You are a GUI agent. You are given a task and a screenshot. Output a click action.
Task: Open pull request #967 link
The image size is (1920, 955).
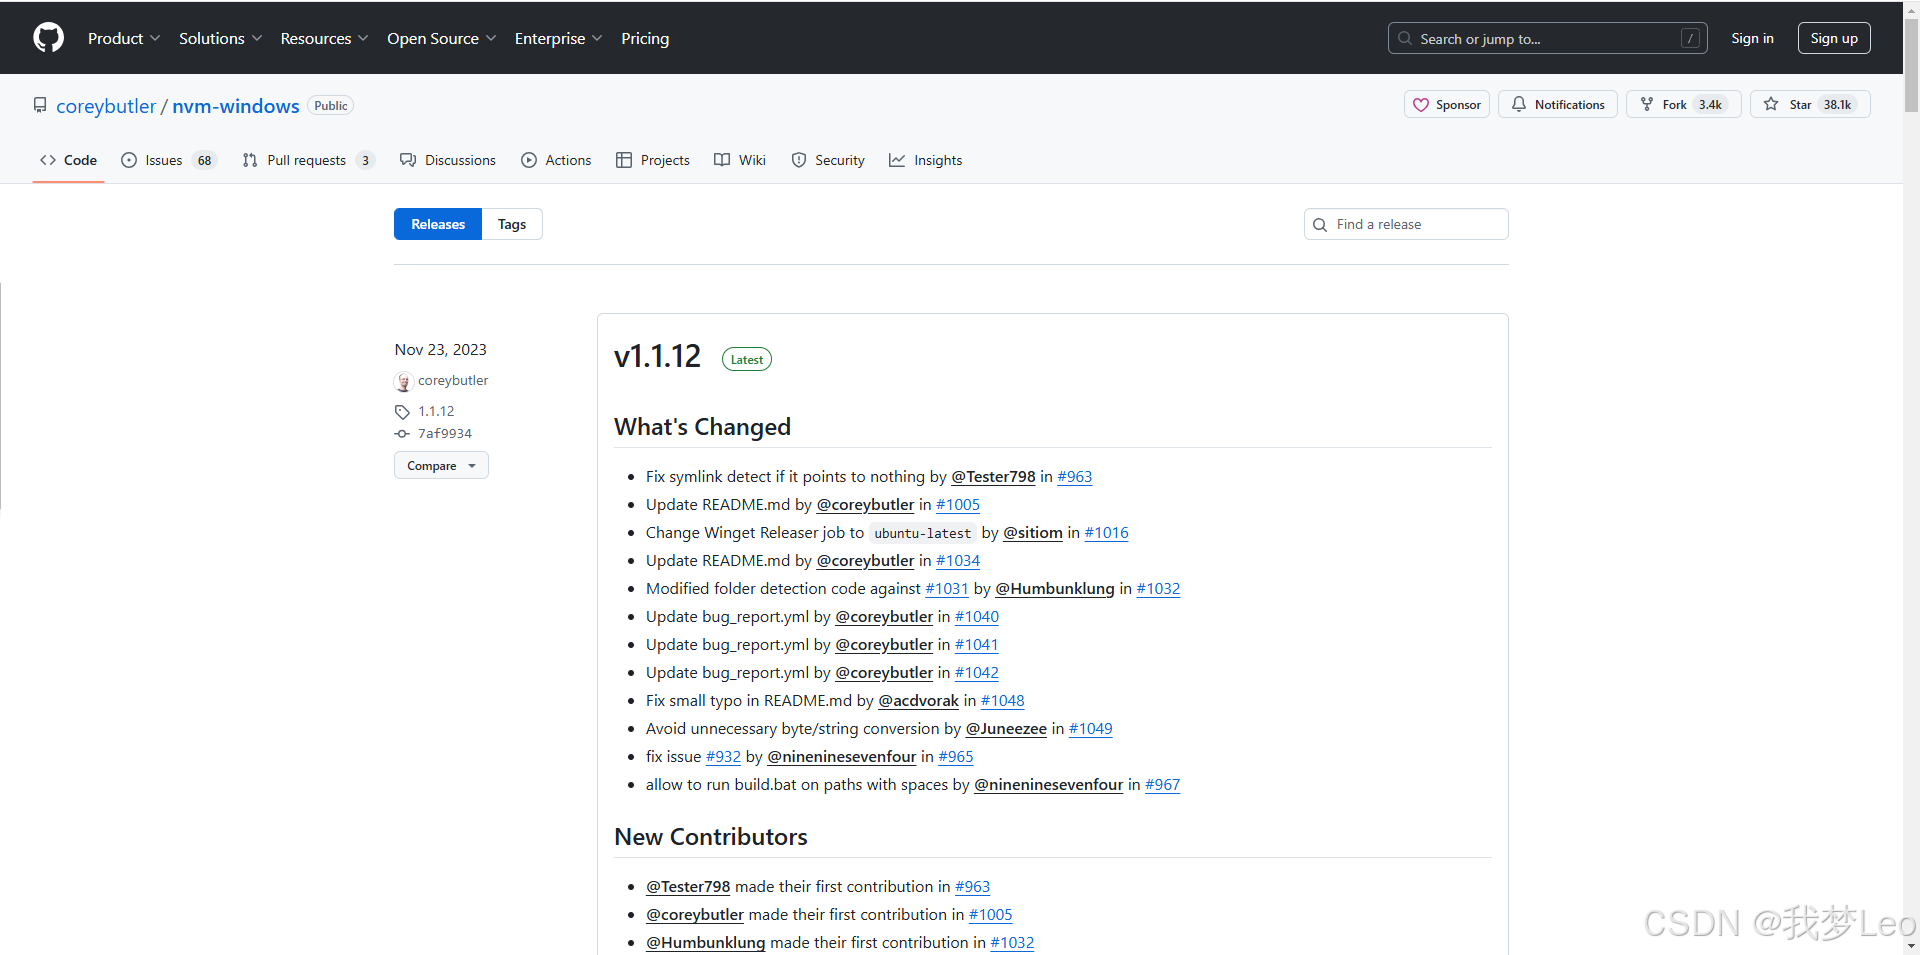[1162, 785]
